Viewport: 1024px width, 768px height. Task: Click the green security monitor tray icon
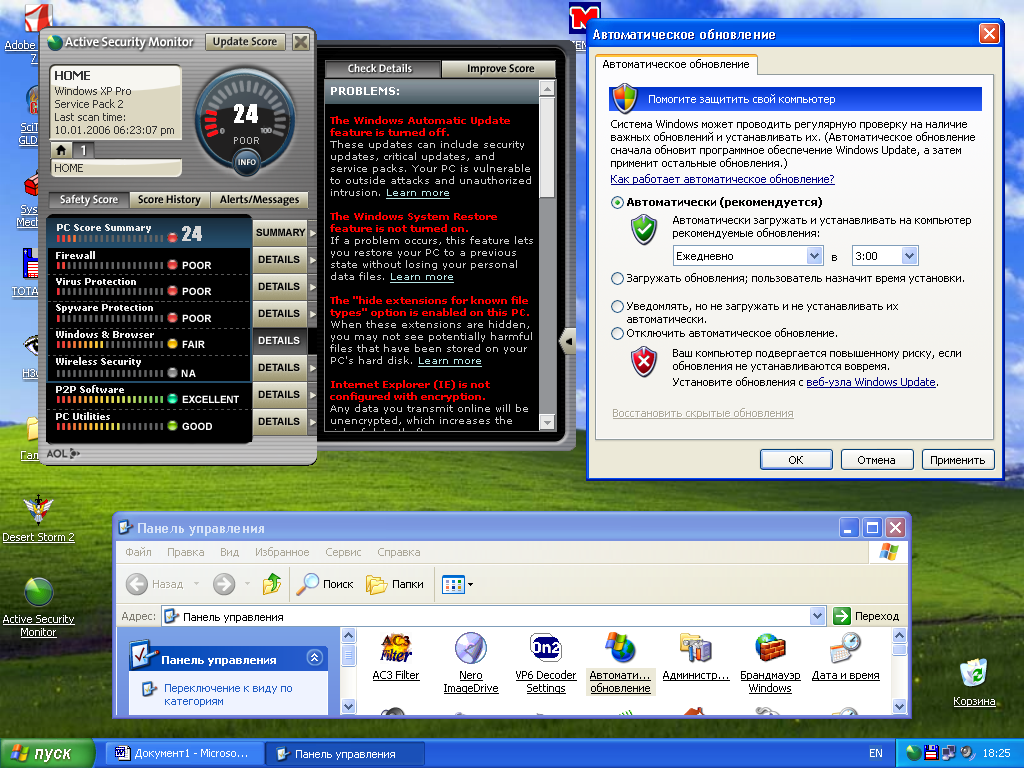tap(914, 753)
